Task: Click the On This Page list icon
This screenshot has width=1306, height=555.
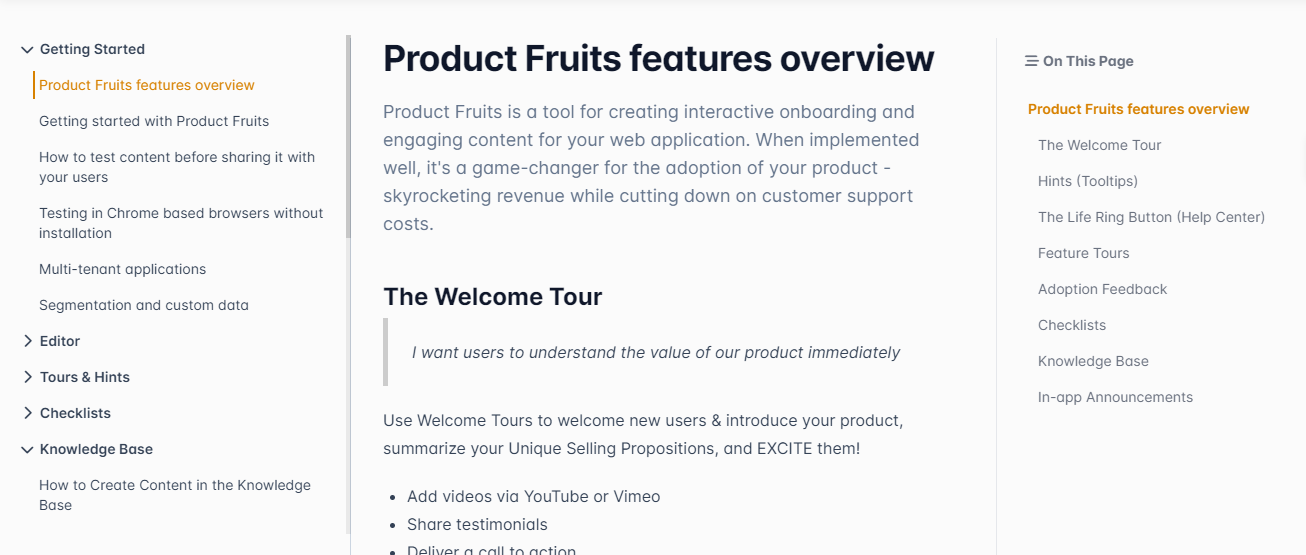Action: [x=1031, y=61]
